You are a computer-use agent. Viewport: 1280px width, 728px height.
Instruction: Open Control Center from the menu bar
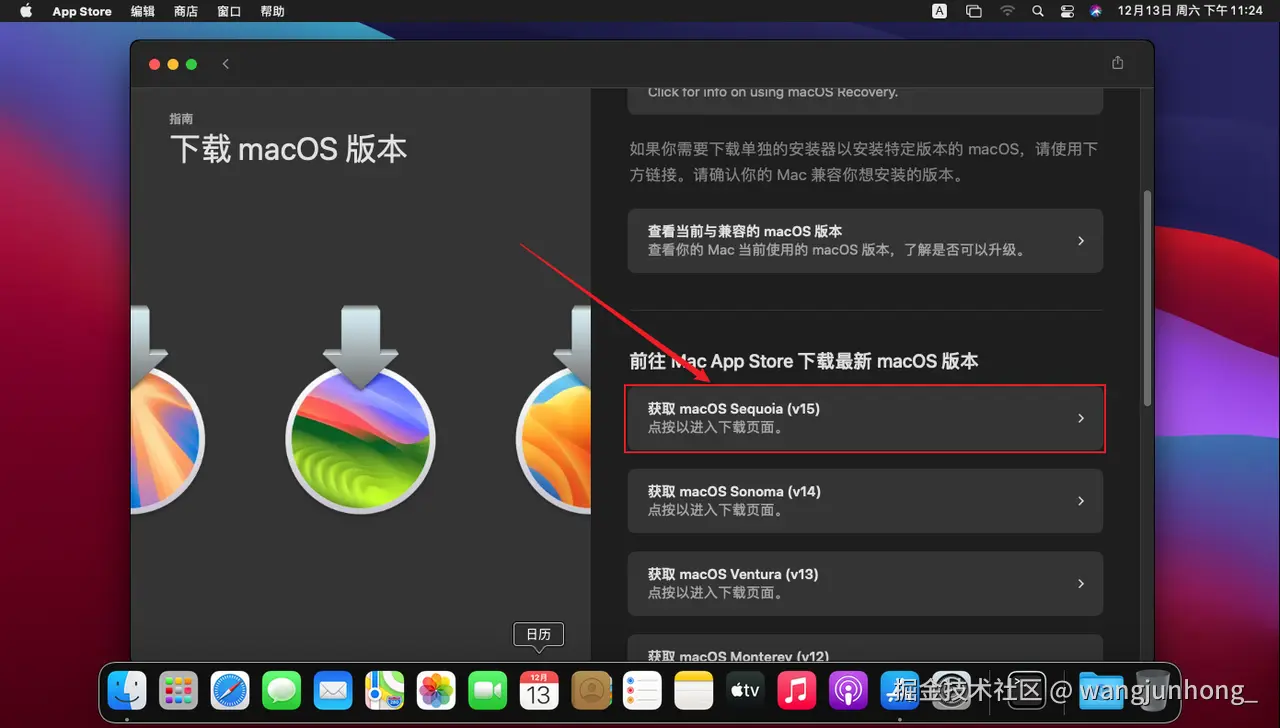[x=1066, y=11]
